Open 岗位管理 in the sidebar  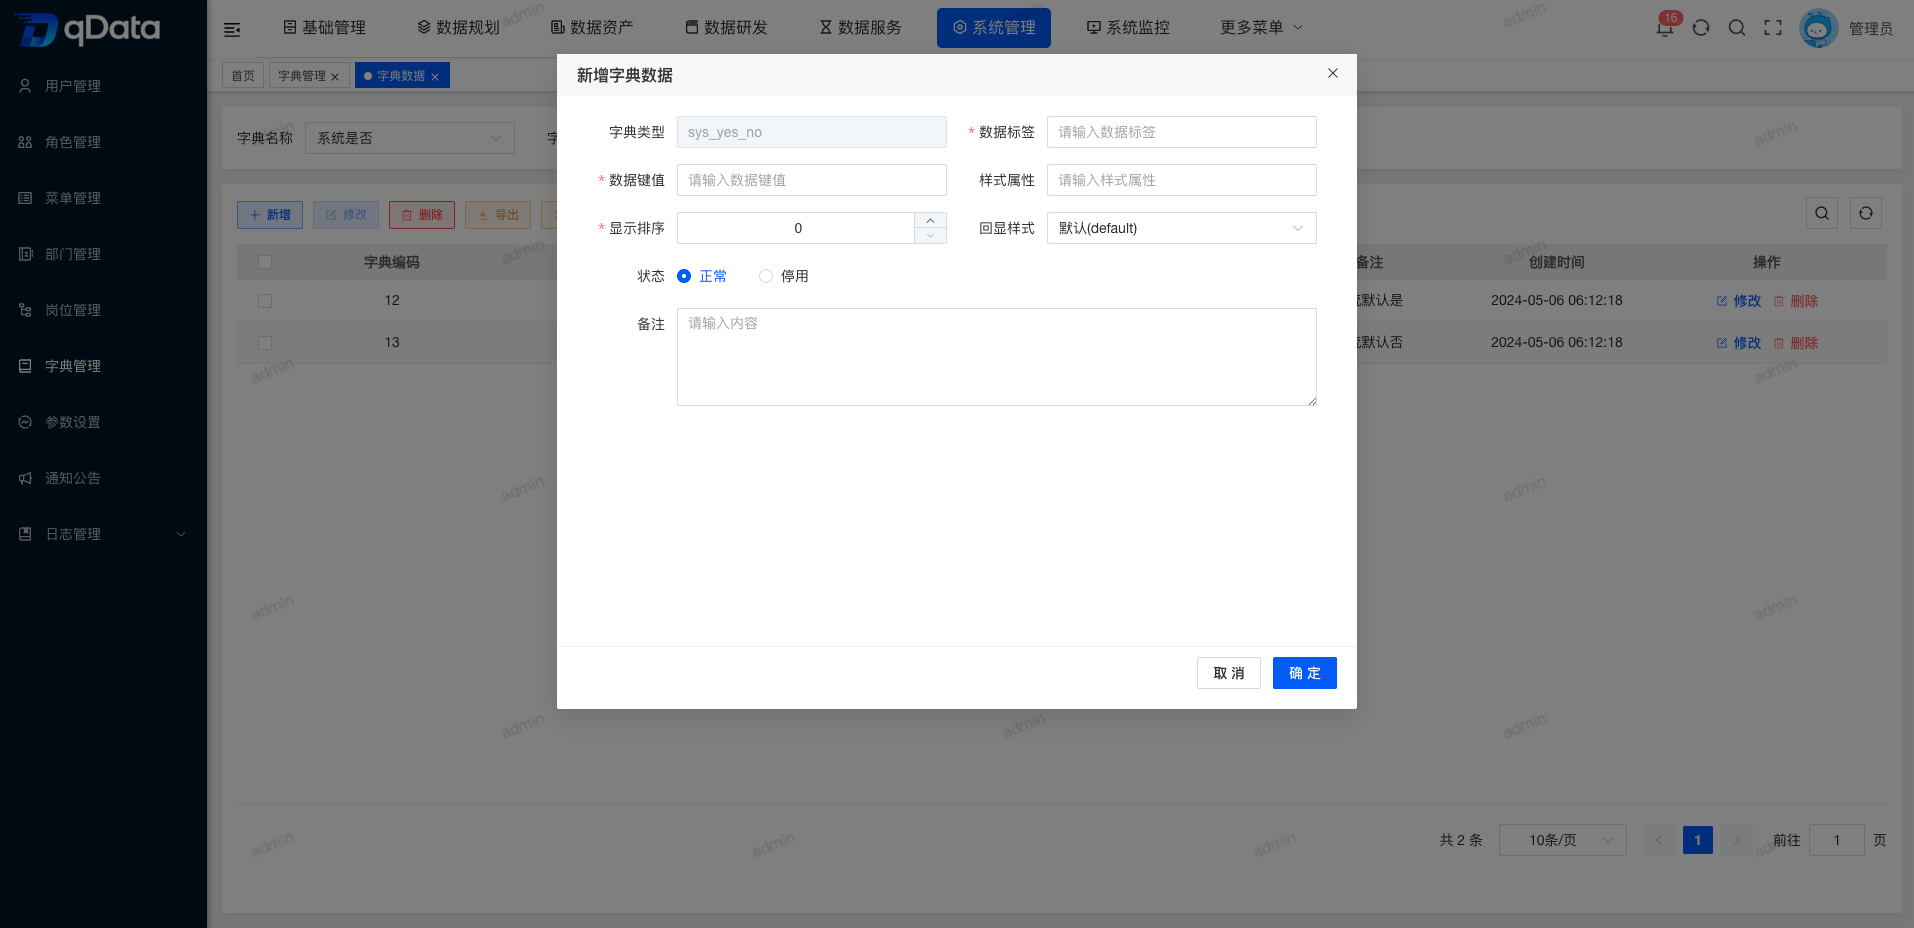tap(103, 310)
